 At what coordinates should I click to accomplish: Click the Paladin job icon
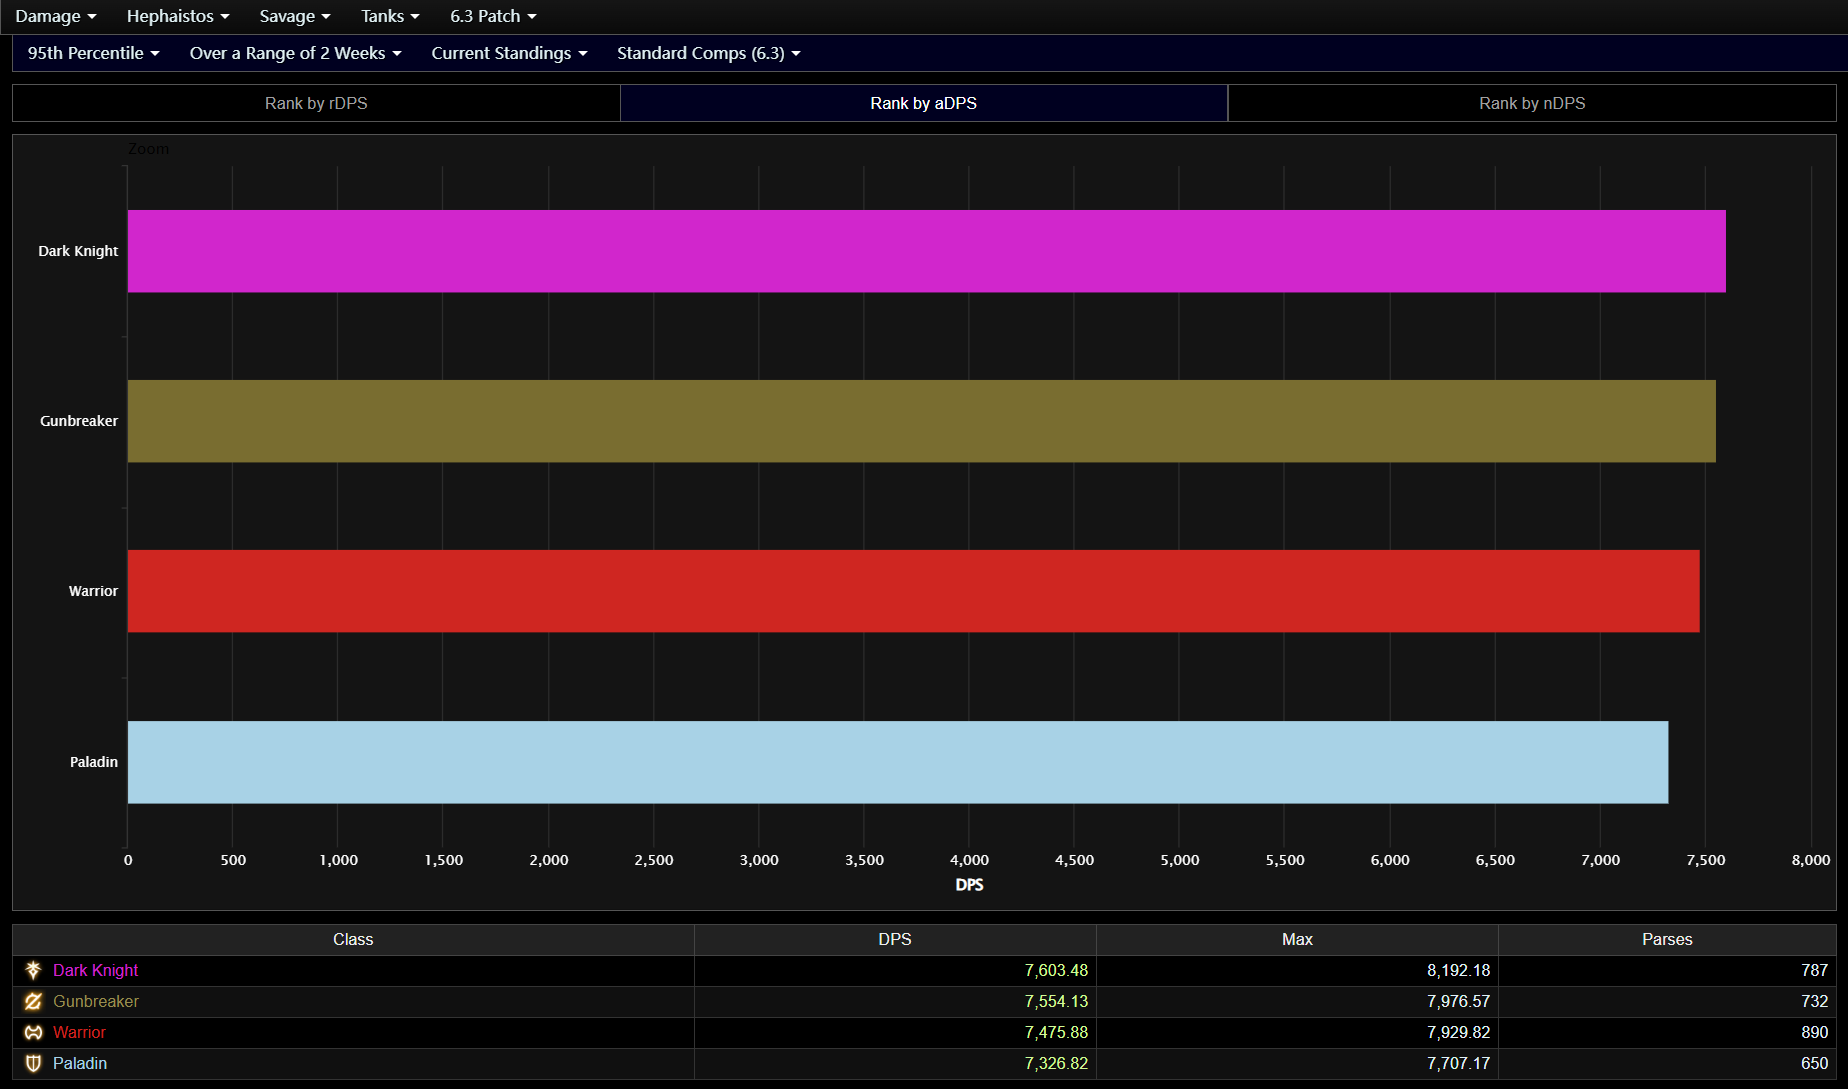point(33,1063)
